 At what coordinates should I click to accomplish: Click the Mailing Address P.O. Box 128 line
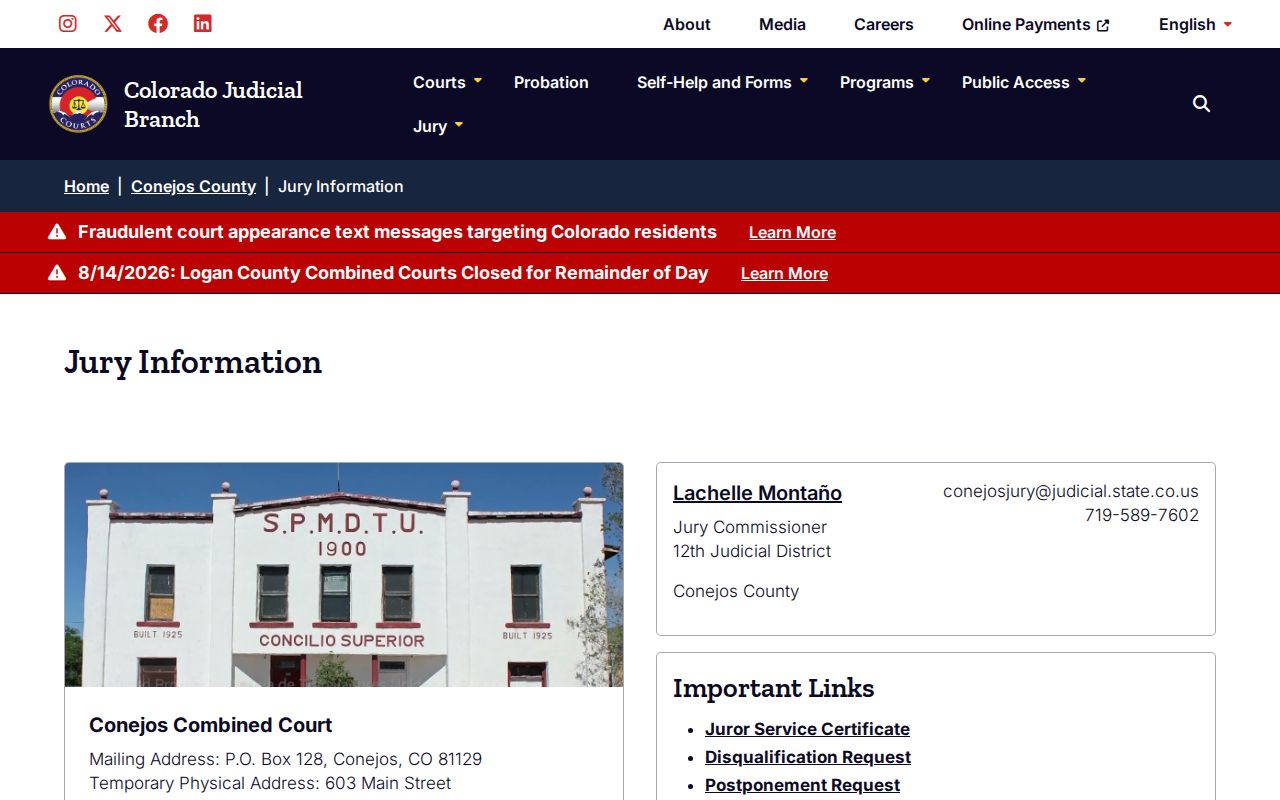285,759
